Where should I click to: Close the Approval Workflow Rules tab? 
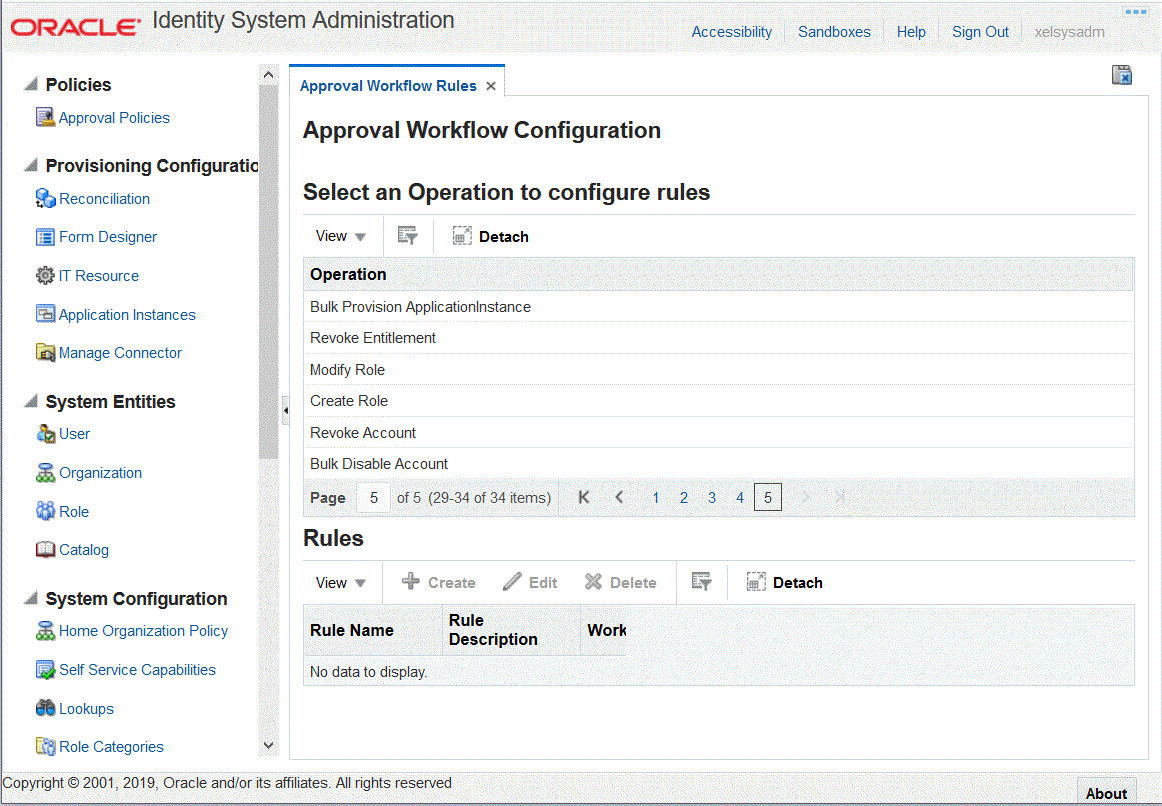491,86
